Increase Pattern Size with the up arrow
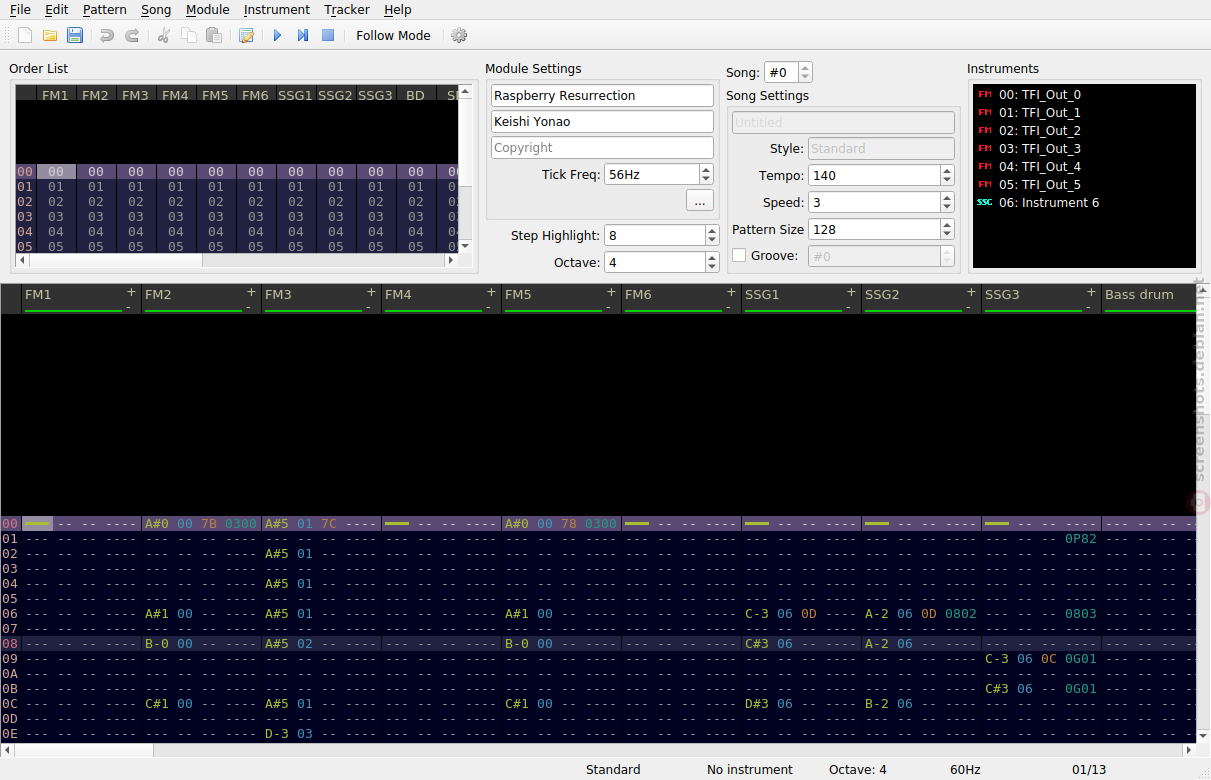Image resolution: width=1211 pixels, height=780 pixels. click(947, 224)
